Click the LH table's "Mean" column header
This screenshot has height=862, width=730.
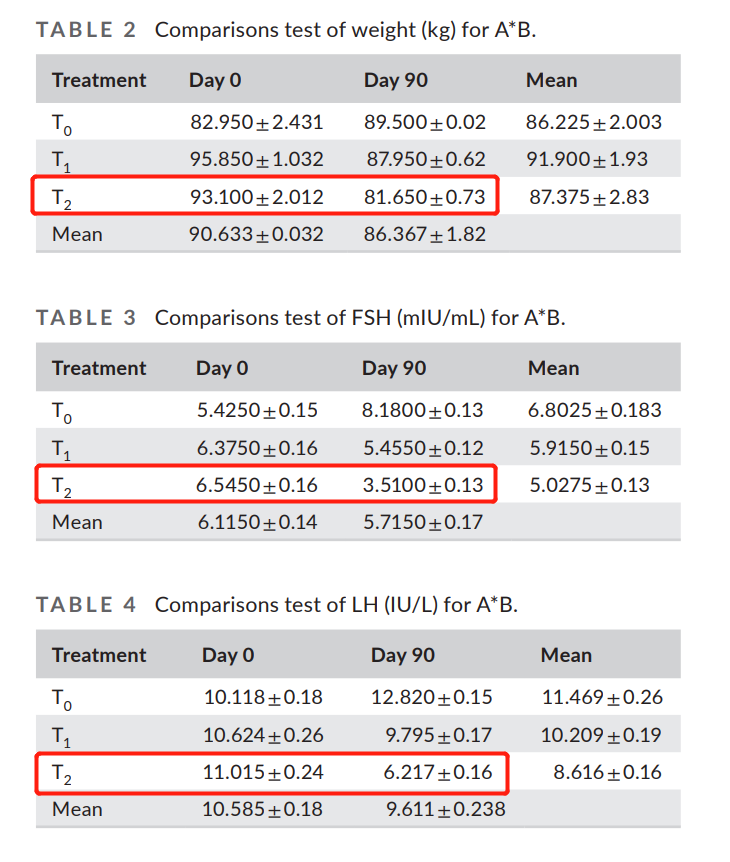click(x=566, y=655)
